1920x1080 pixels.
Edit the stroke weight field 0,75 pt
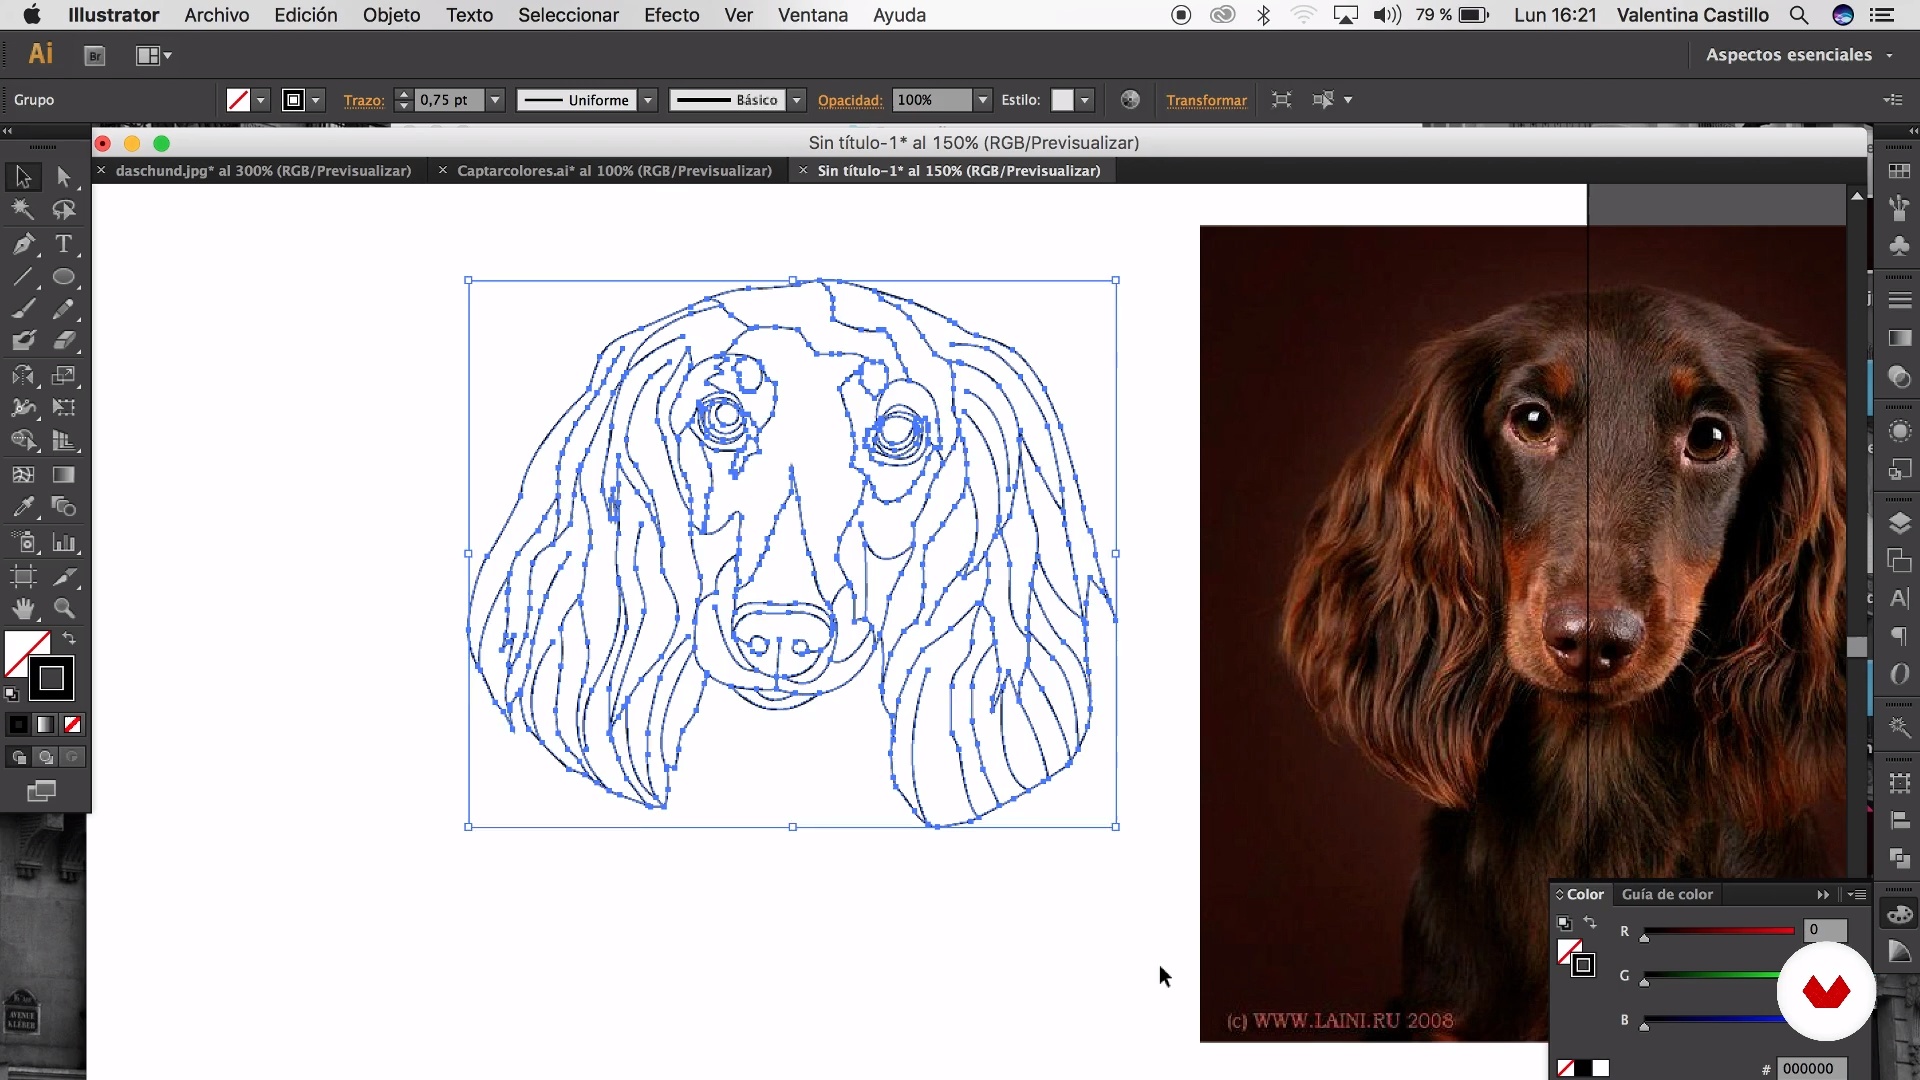pos(450,100)
